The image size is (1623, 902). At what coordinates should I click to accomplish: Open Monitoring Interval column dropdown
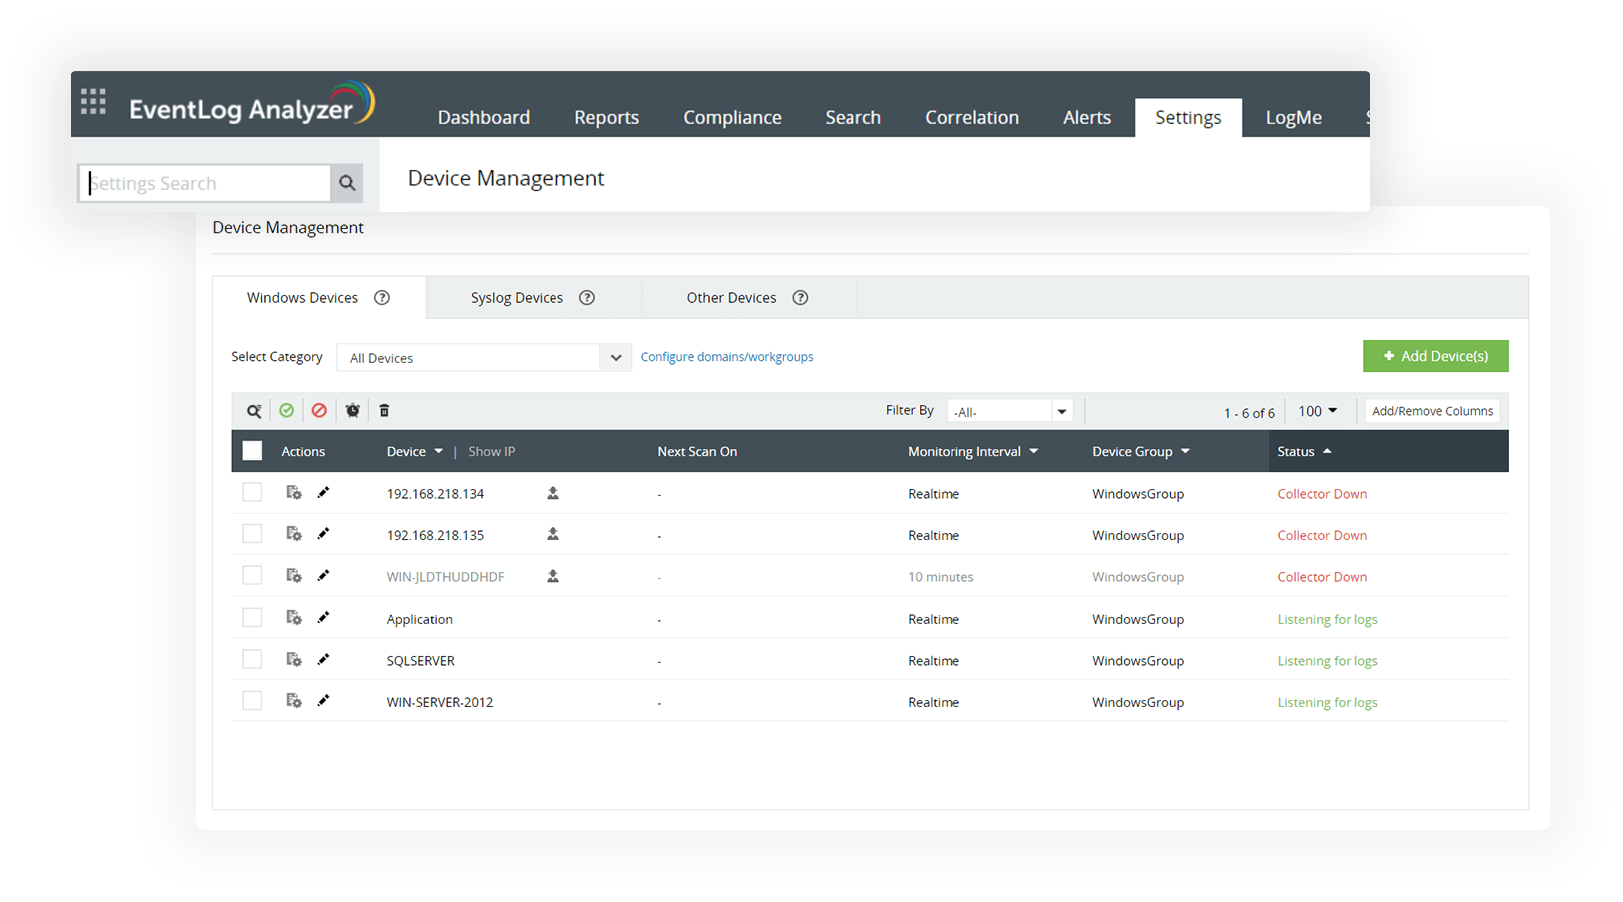(x=1034, y=452)
